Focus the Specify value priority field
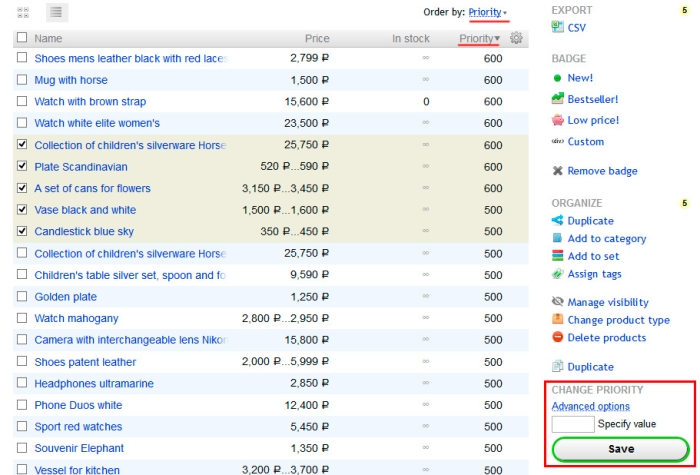 [x=572, y=424]
